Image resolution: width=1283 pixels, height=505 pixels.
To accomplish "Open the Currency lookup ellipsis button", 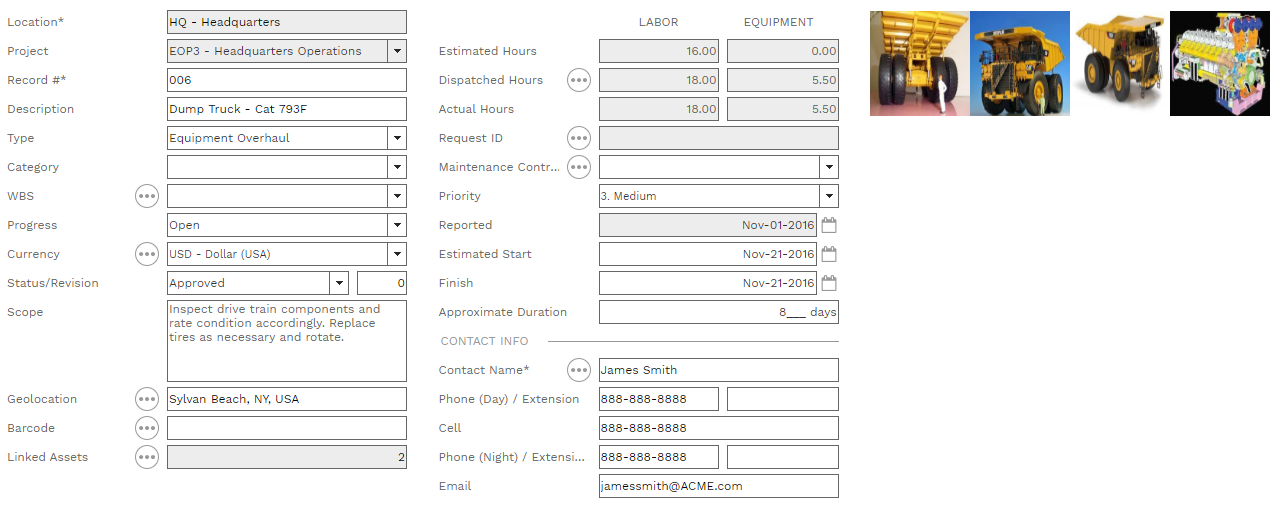I will coord(147,254).
